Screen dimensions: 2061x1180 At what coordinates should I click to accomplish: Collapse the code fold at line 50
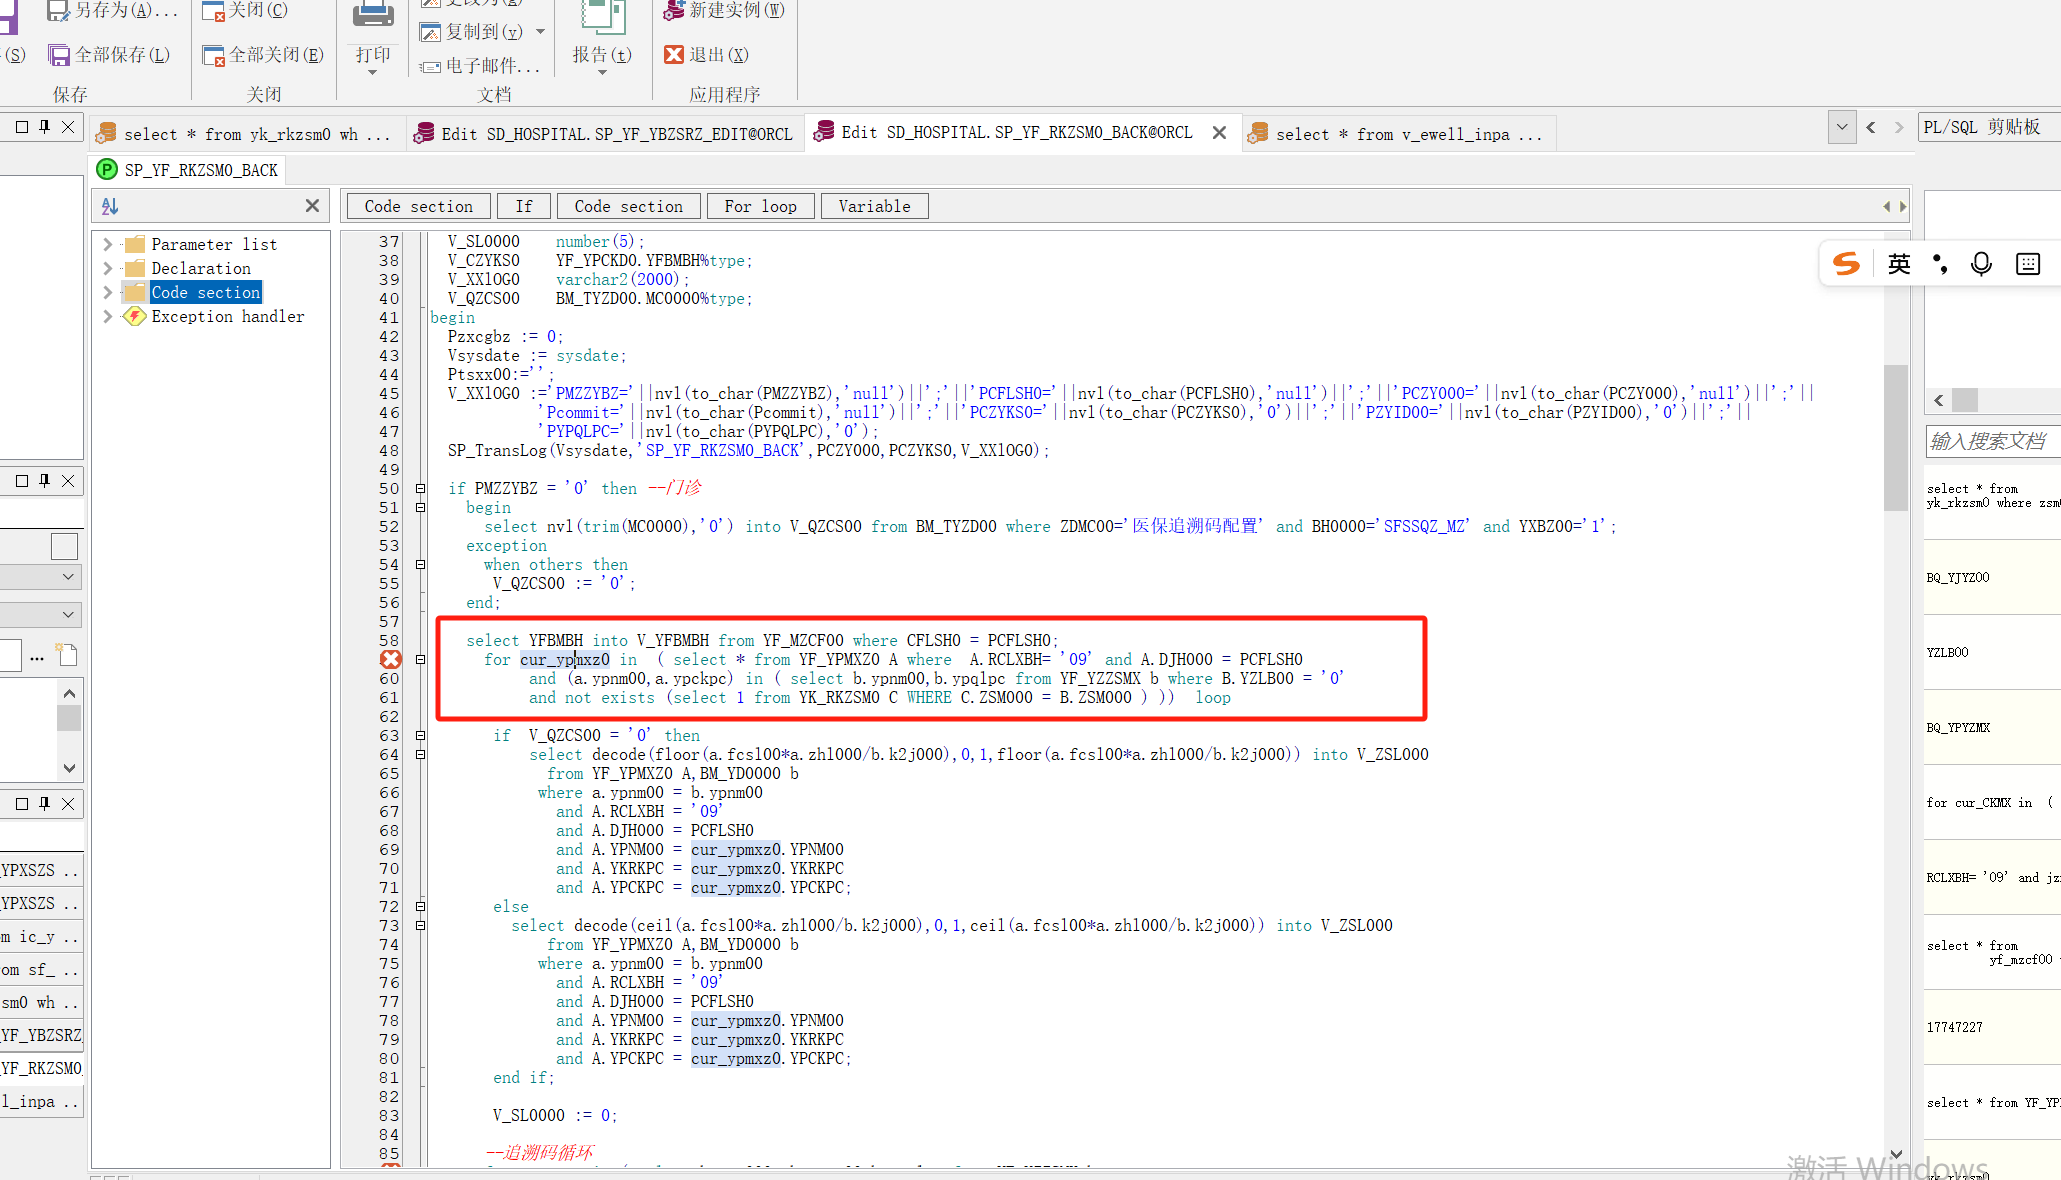pyautogui.click(x=420, y=489)
